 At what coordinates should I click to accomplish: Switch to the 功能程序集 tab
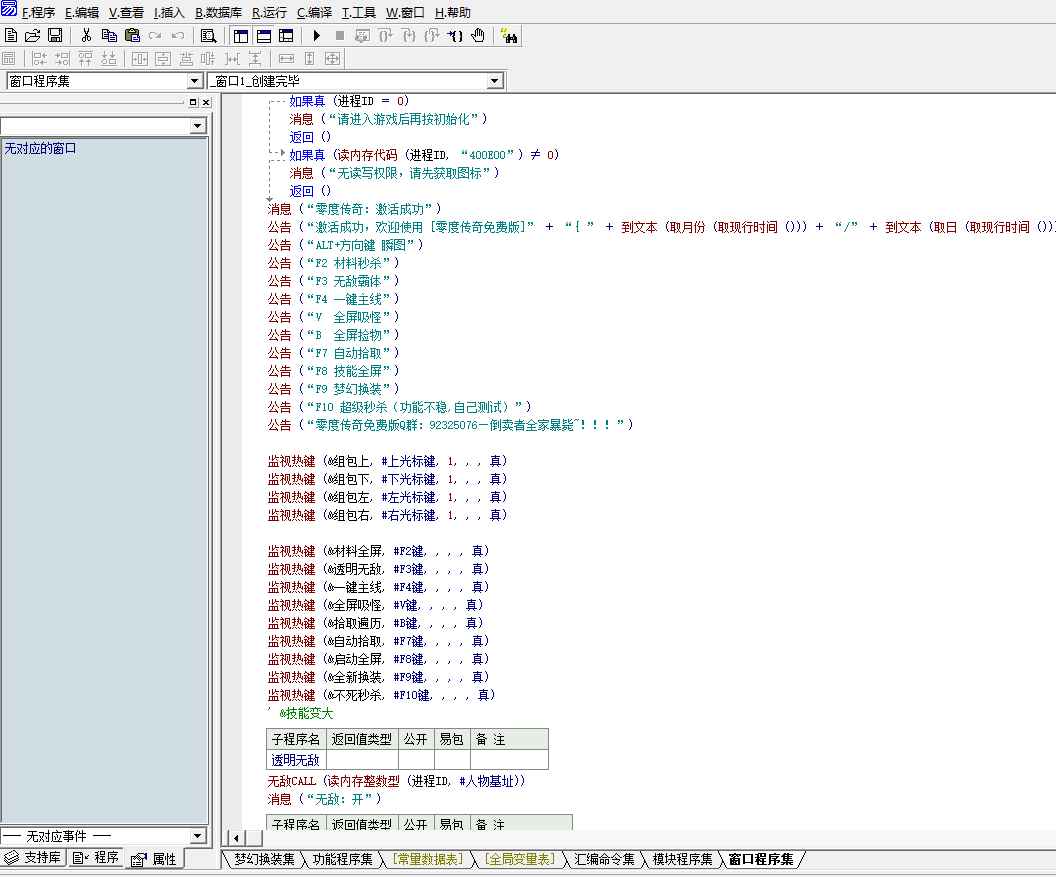pyautogui.click(x=342, y=859)
